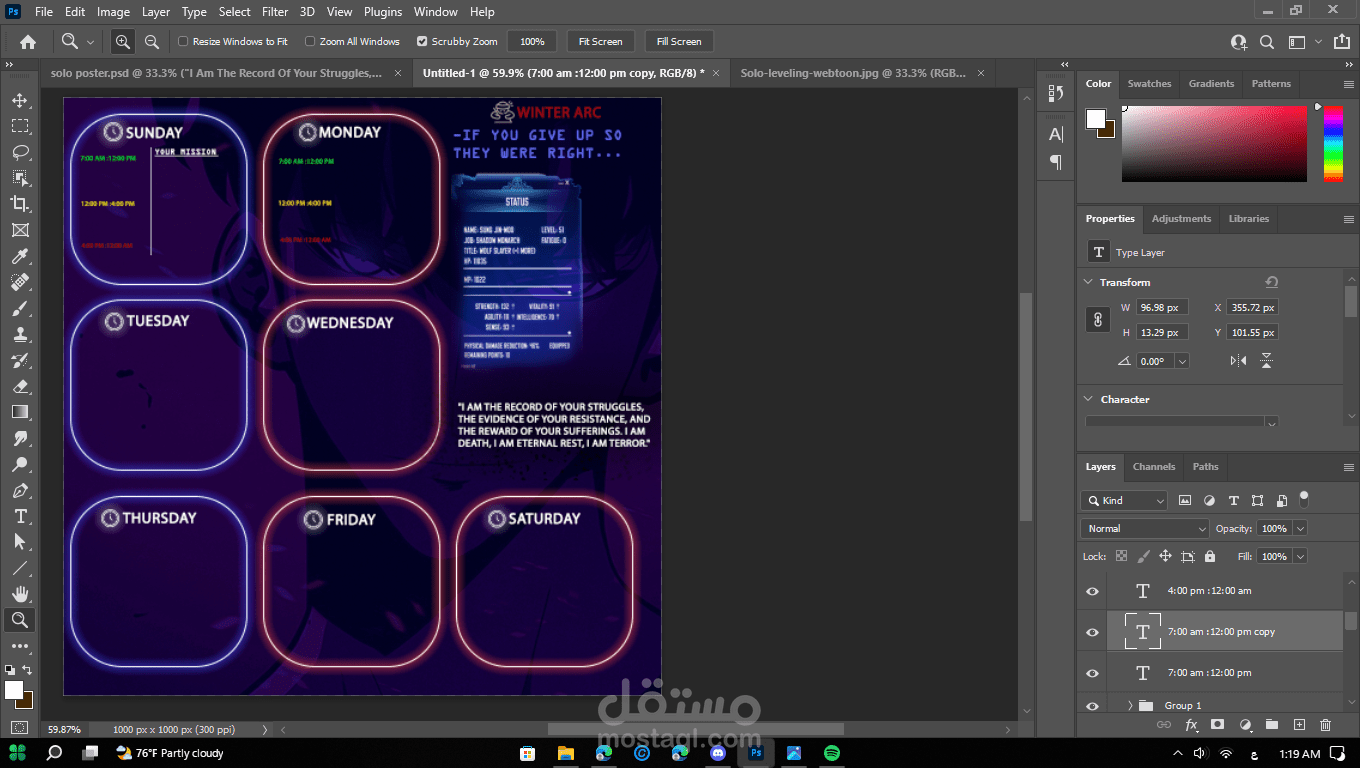Screen dimensions: 1360x768
Task: Open the layer filter Kind dropdown
Action: (1125, 500)
